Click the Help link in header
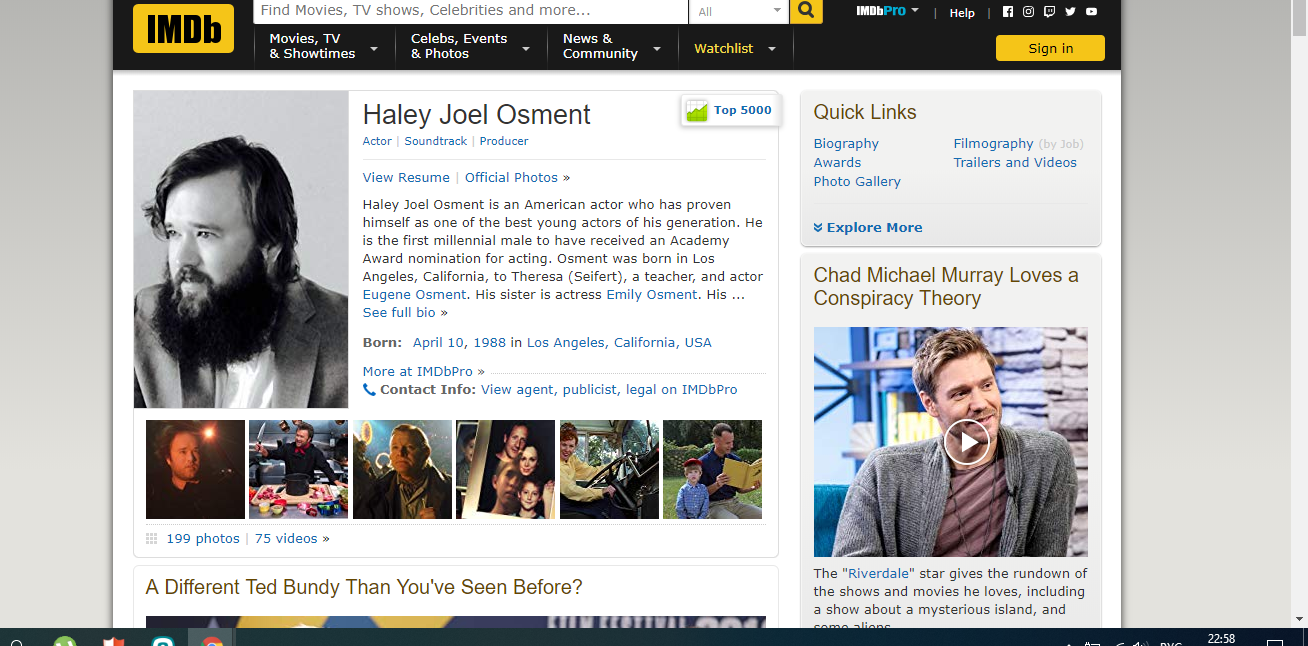Viewport: 1308px width, 646px height. 962,13
